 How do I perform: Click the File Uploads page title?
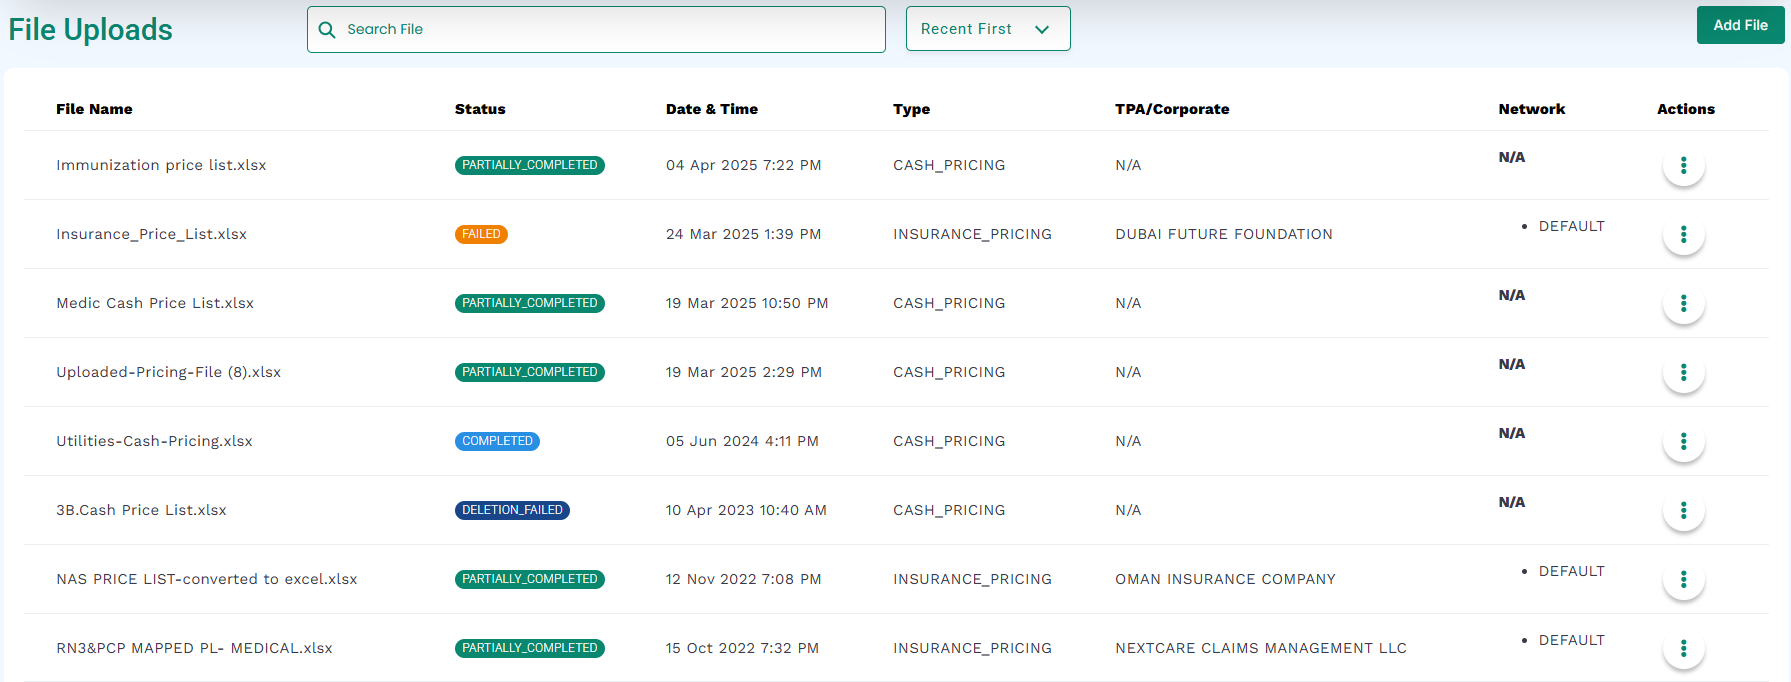point(90,30)
